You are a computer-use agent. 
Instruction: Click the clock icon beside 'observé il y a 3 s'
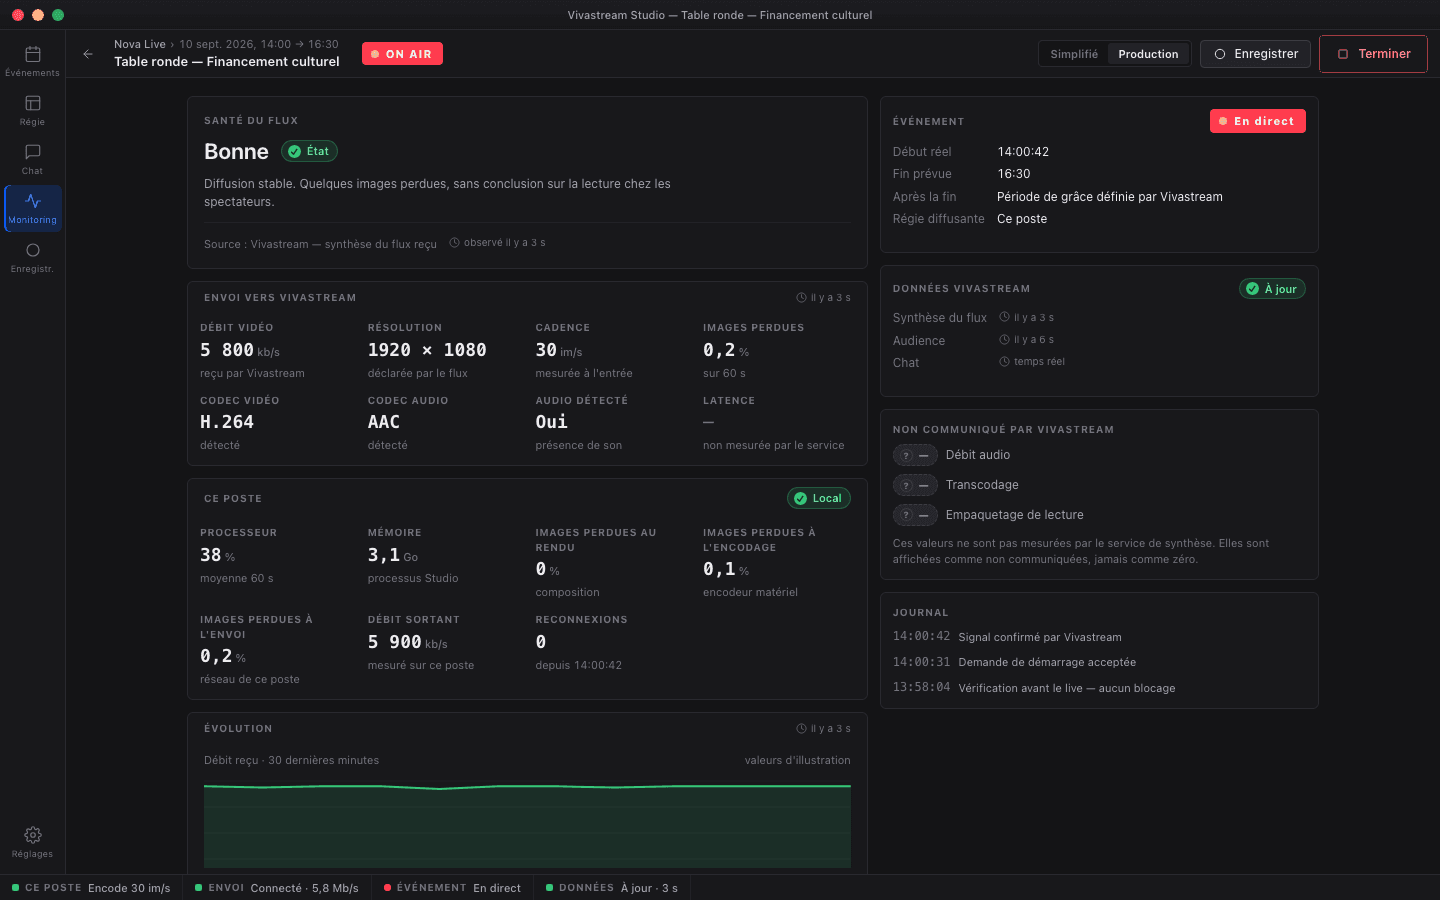coord(455,243)
